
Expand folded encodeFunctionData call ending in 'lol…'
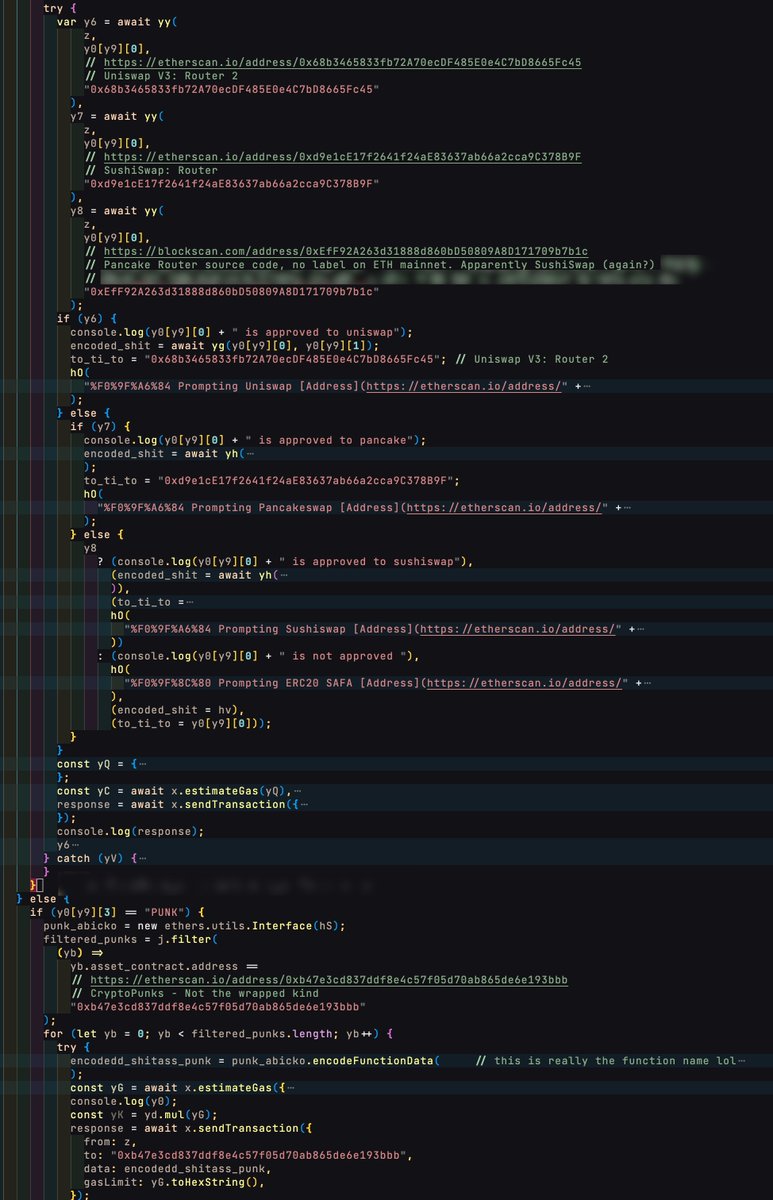[741, 1061]
